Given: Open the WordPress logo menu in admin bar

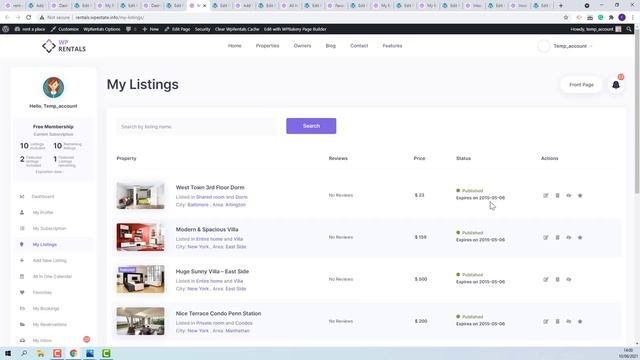Looking at the screenshot, I should coord(6,29).
